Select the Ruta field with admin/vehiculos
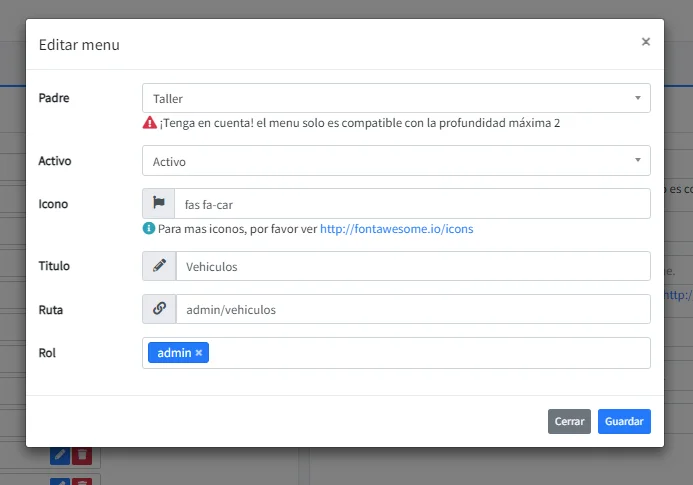693x485 pixels. pyautogui.click(x=410, y=310)
